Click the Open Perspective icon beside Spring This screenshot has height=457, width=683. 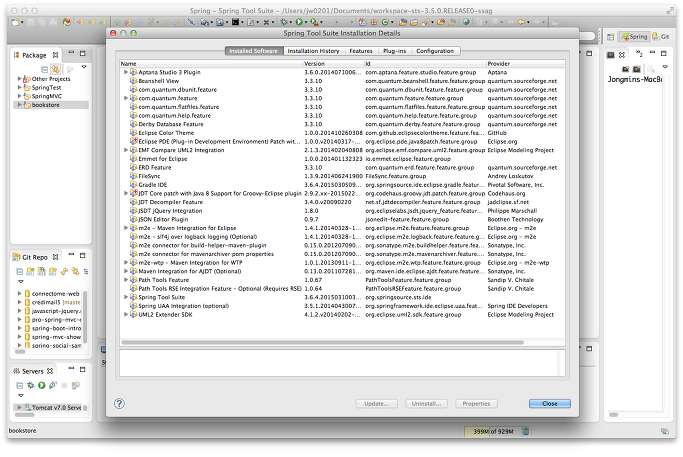(x=611, y=37)
